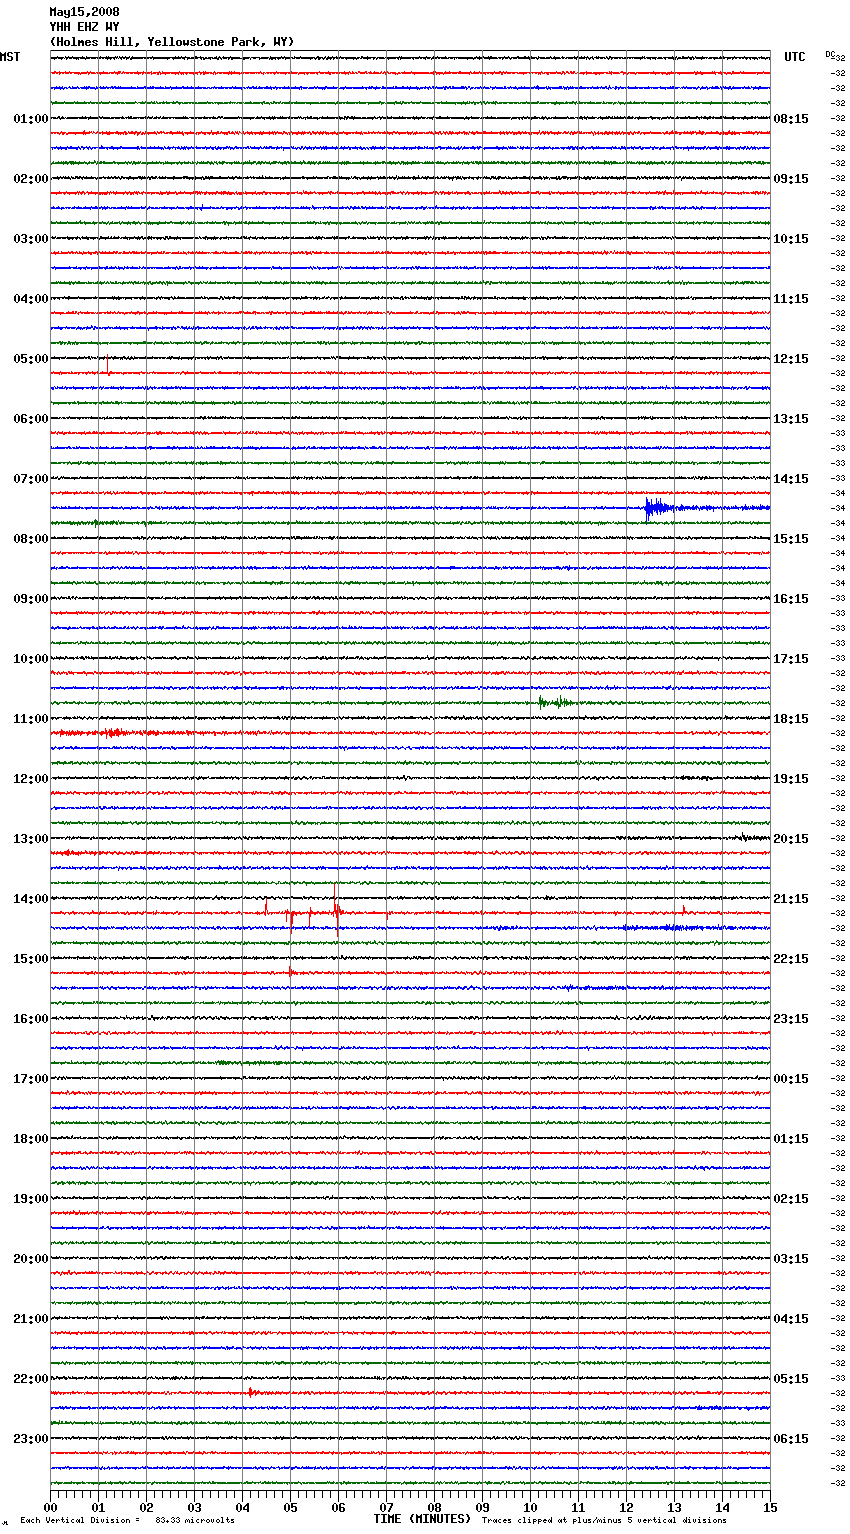This screenshot has height=1534, width=850.
Task: Select the 12:00 MST time label
Action: 31,779
